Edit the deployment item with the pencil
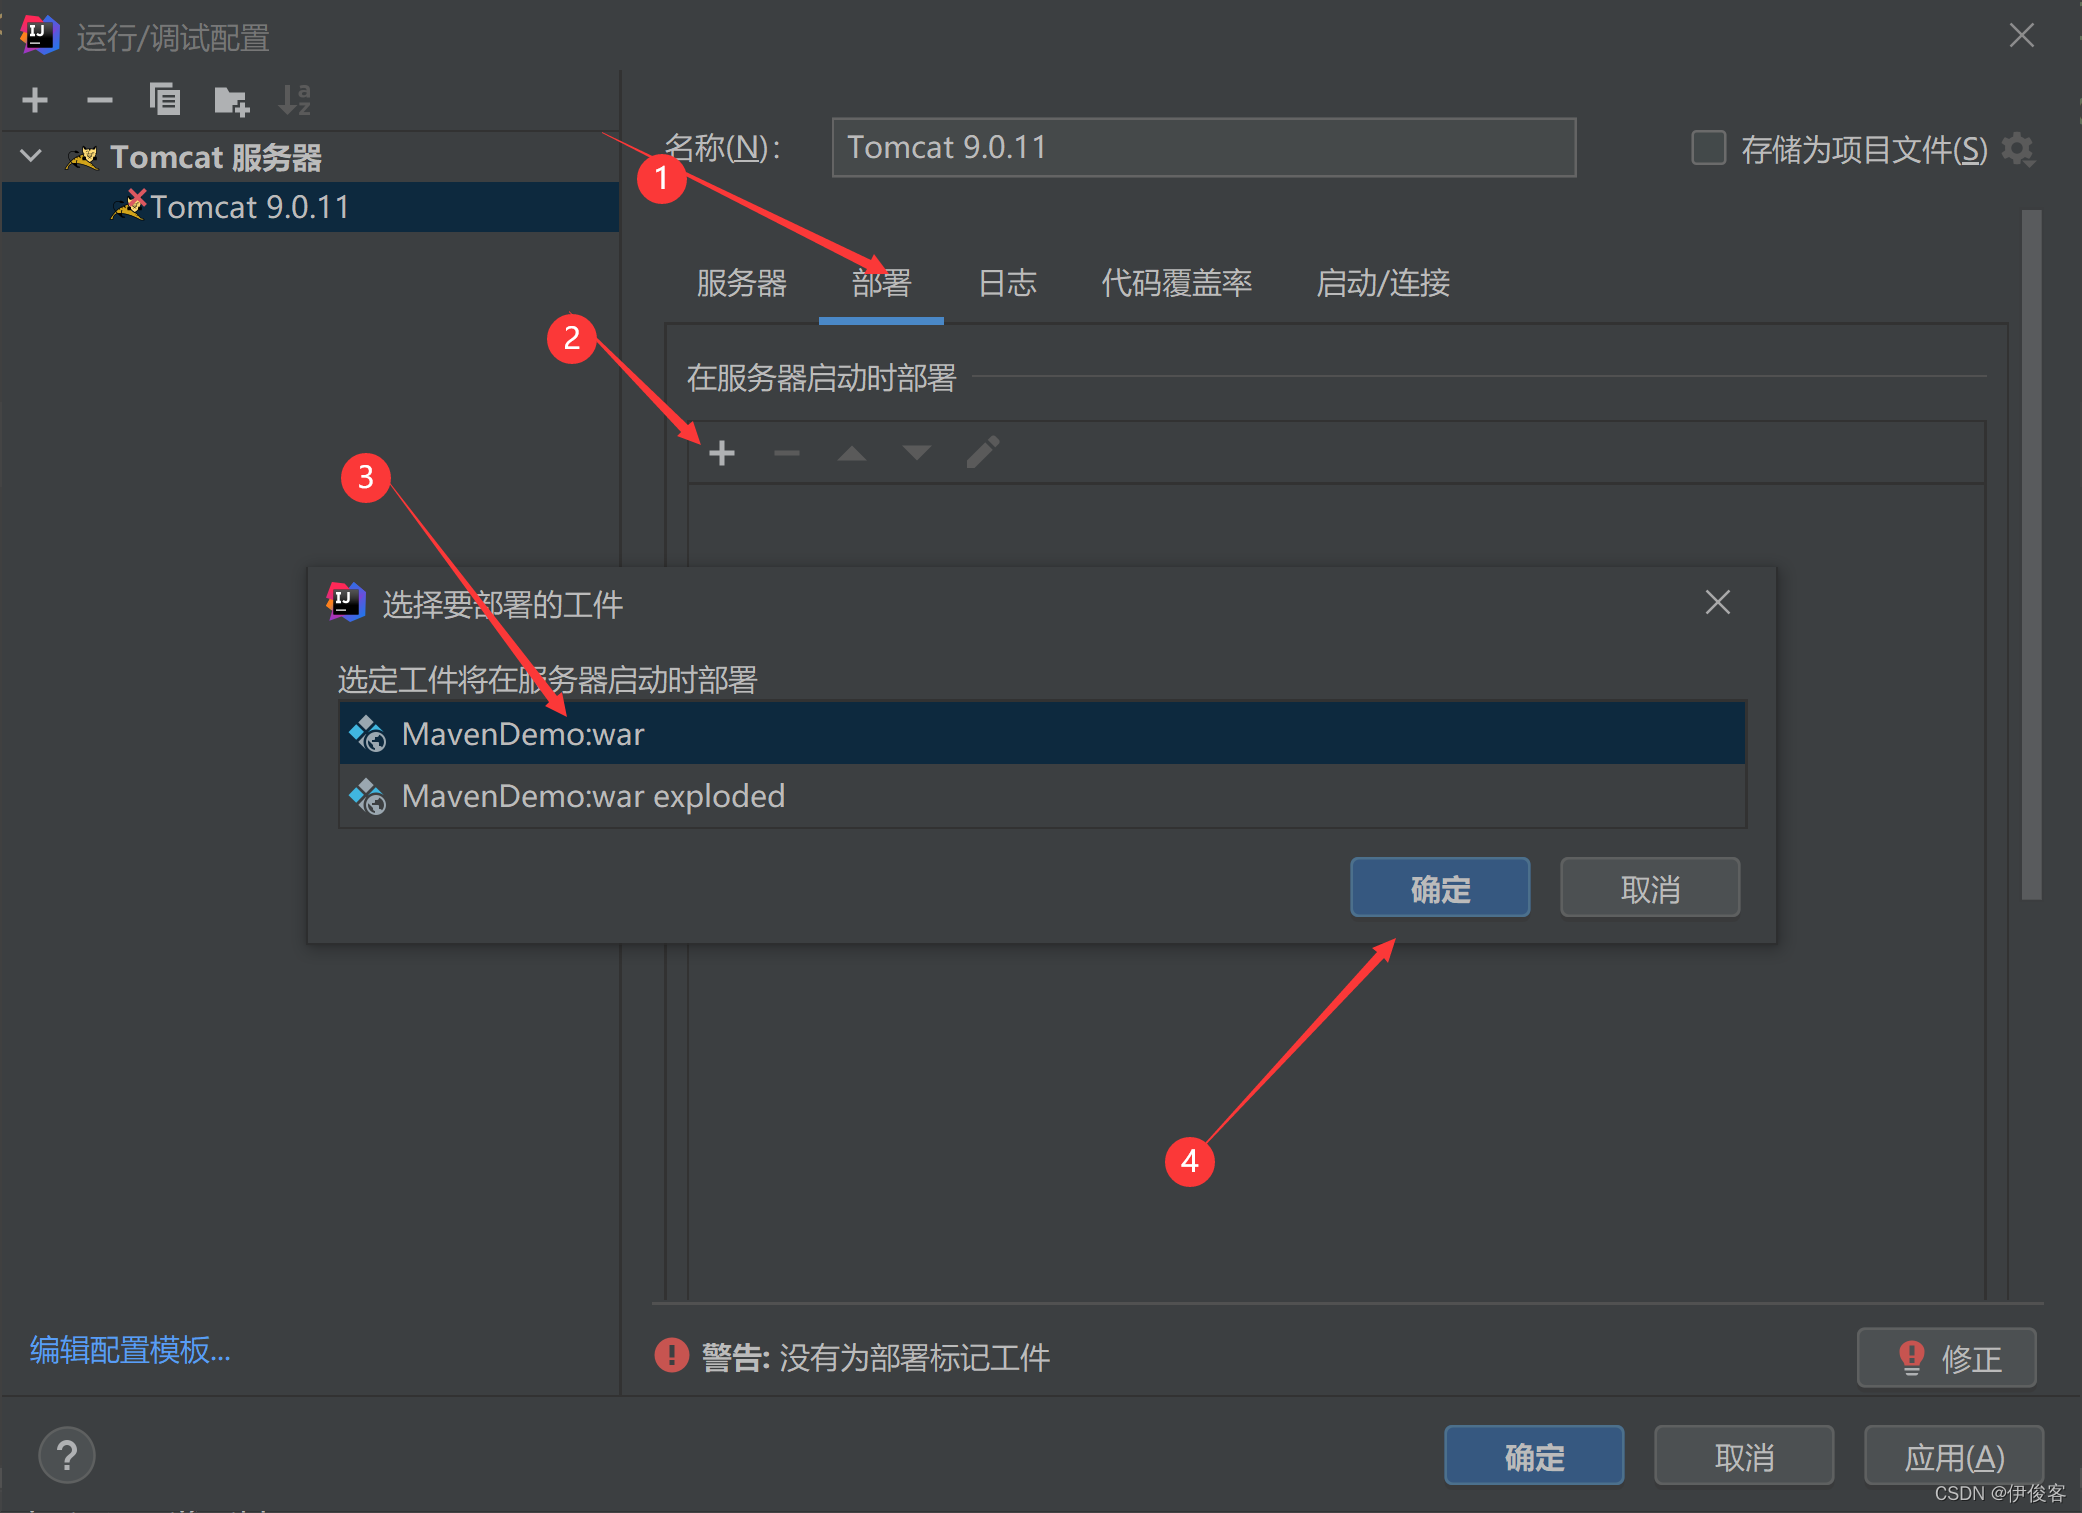Viewport: 2082px width, 1513px height. (x=983, y=452)
